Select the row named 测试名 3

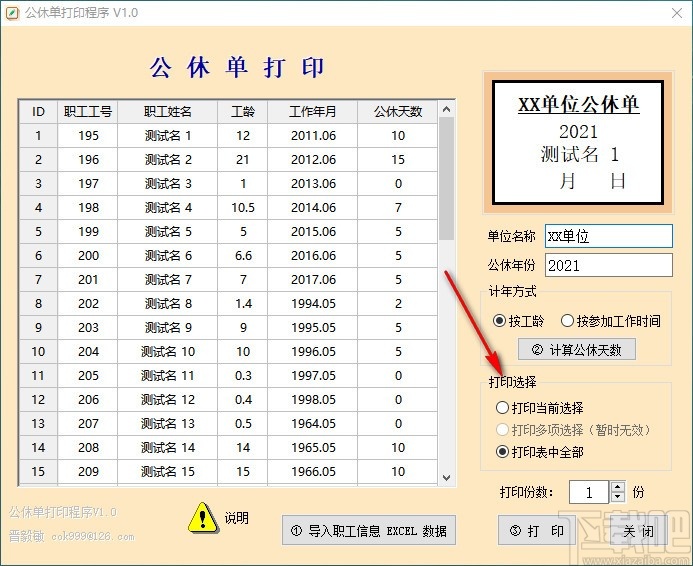(228, 183)
